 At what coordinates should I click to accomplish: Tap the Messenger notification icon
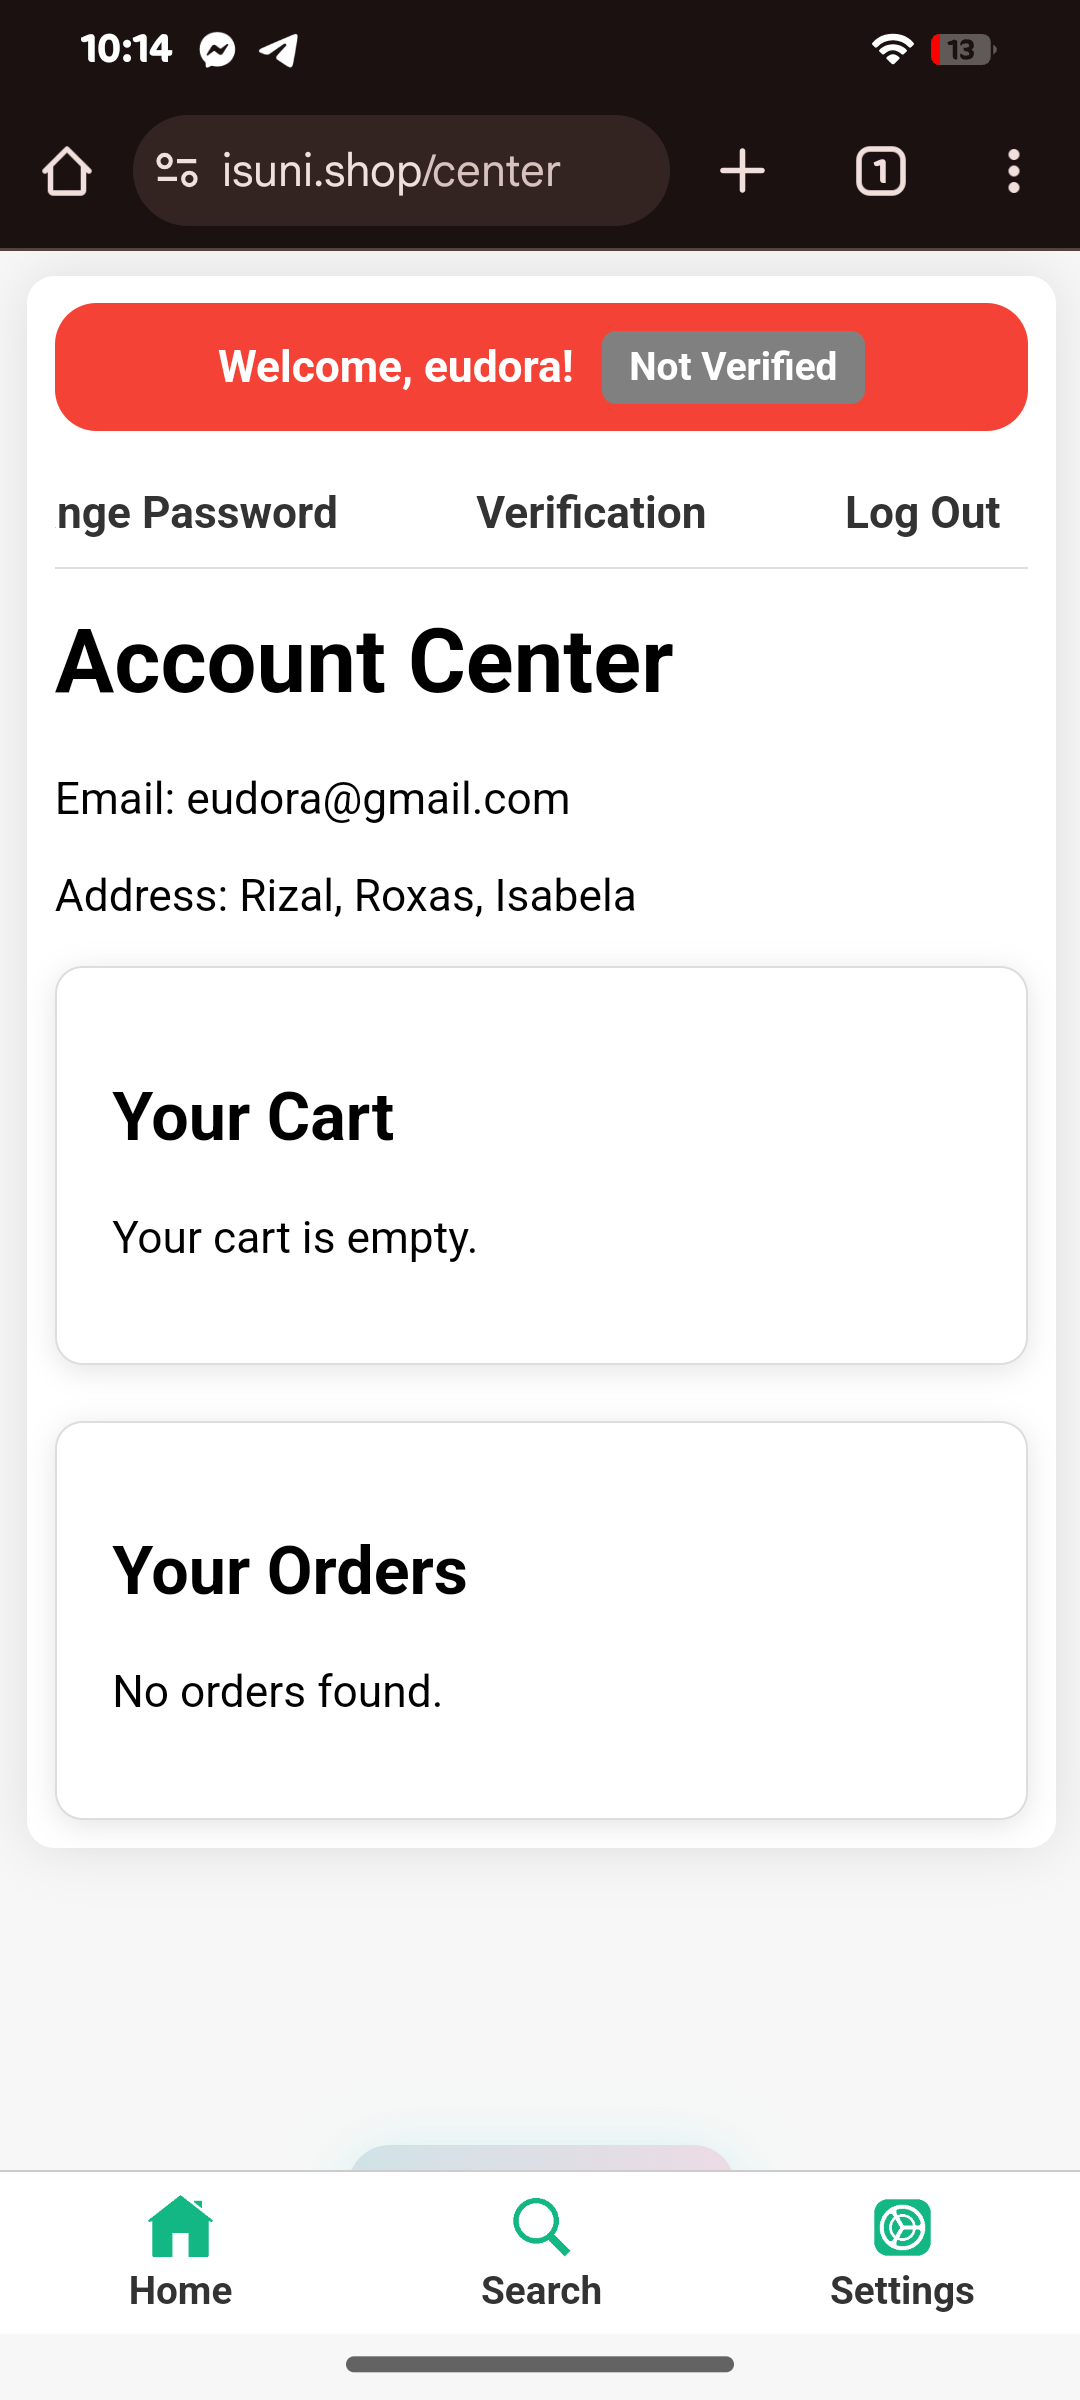[217, 49]
